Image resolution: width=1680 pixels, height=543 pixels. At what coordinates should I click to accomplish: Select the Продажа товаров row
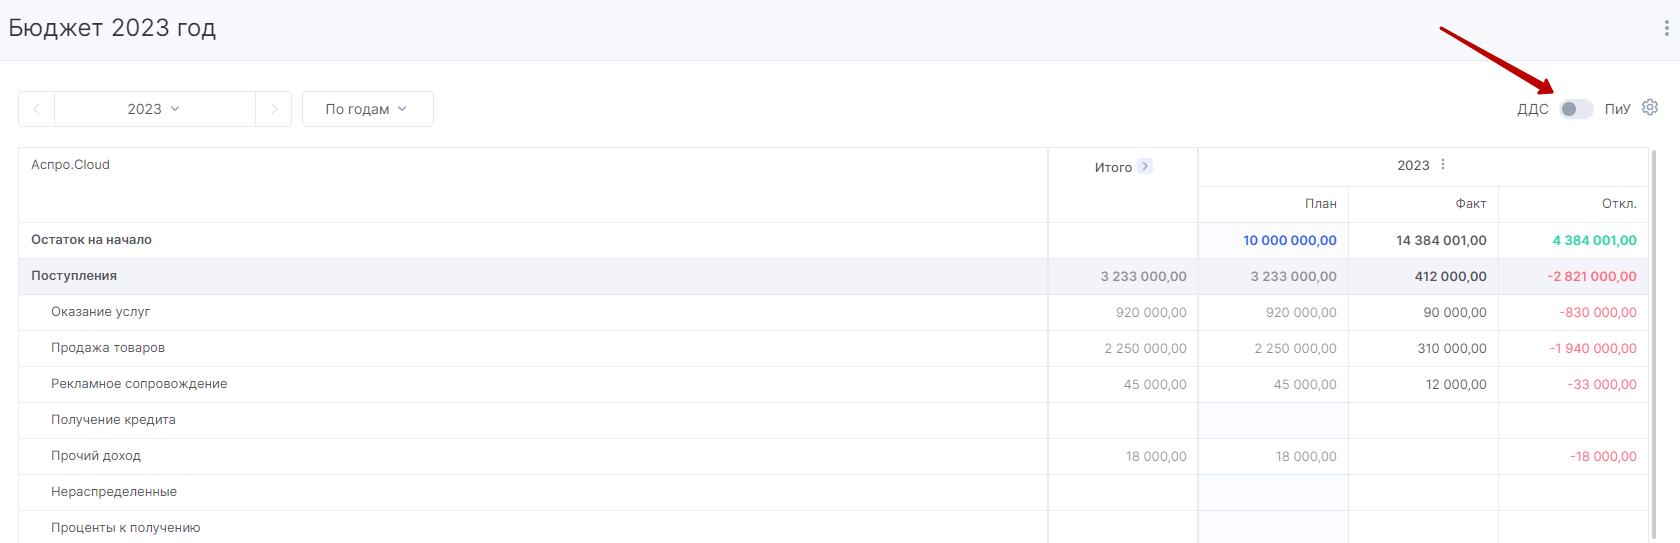[x=832, y=348]
